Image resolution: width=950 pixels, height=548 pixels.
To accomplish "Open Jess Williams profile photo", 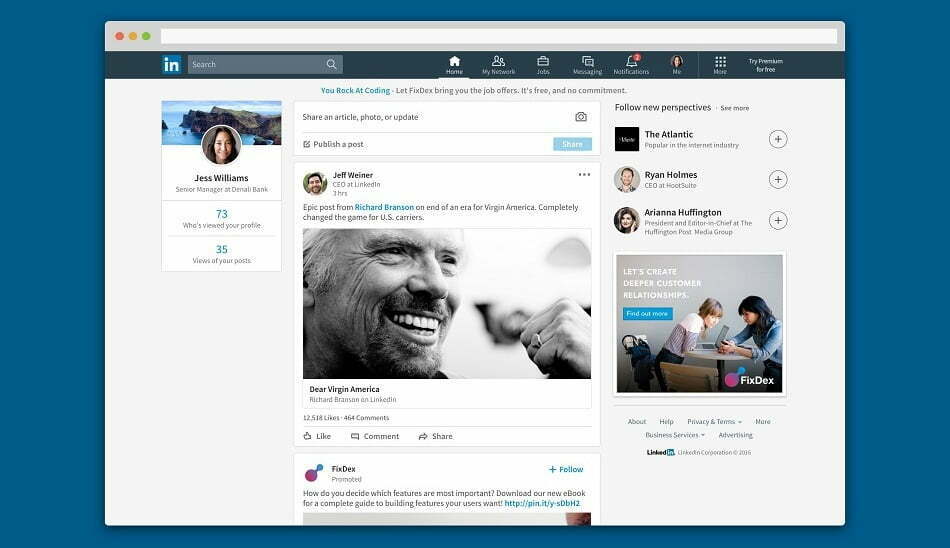I will coord(221,145).
